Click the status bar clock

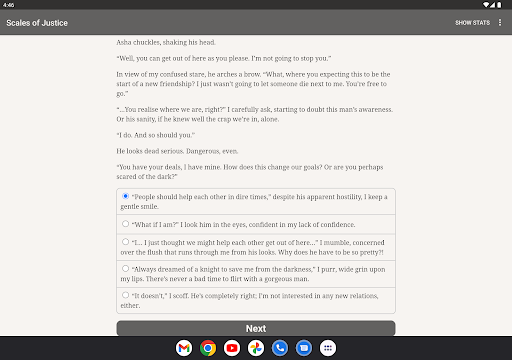coord(9,5)
